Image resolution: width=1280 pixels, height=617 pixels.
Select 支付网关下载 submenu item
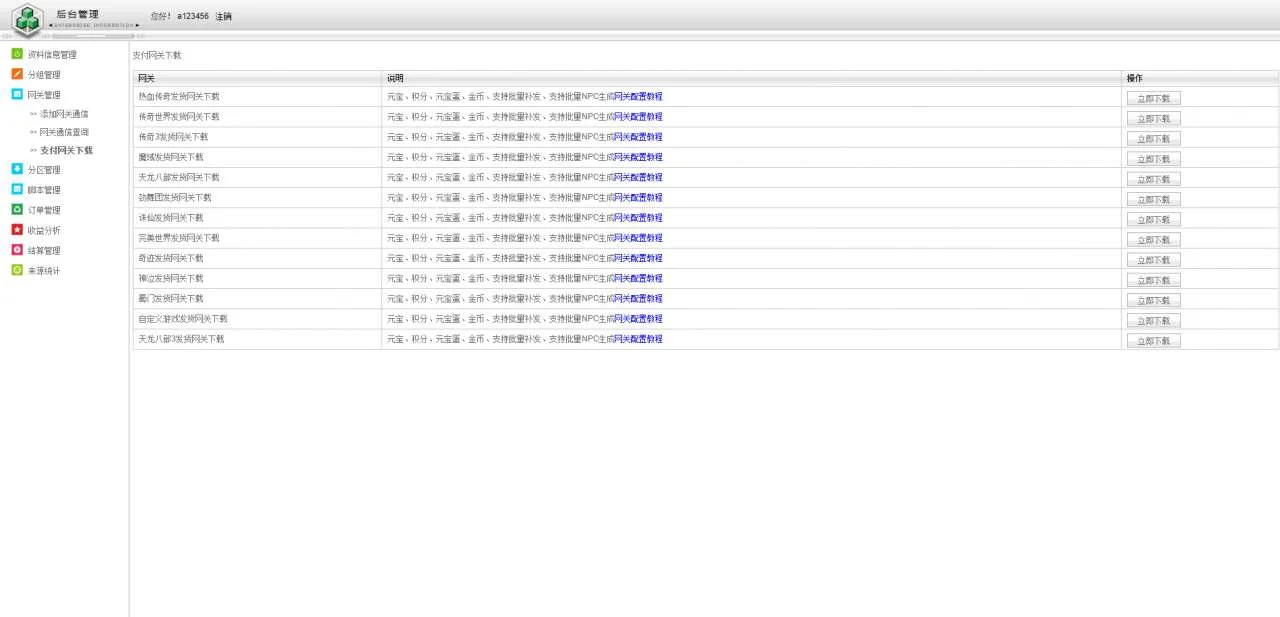pyautogui.click(x=66, y=150)
